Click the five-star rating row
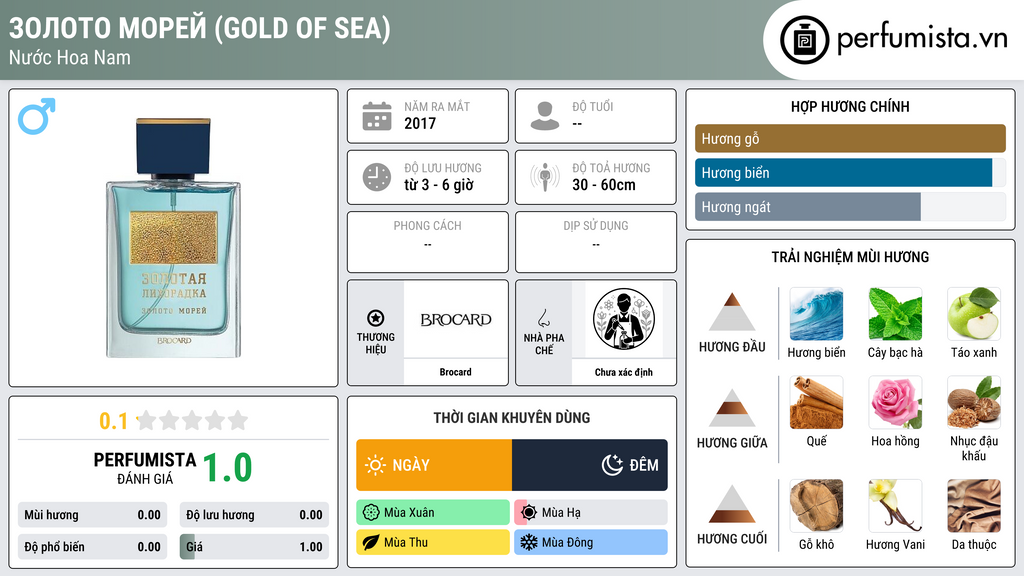This screenshot has width=1024, height=576. (192, 420)
